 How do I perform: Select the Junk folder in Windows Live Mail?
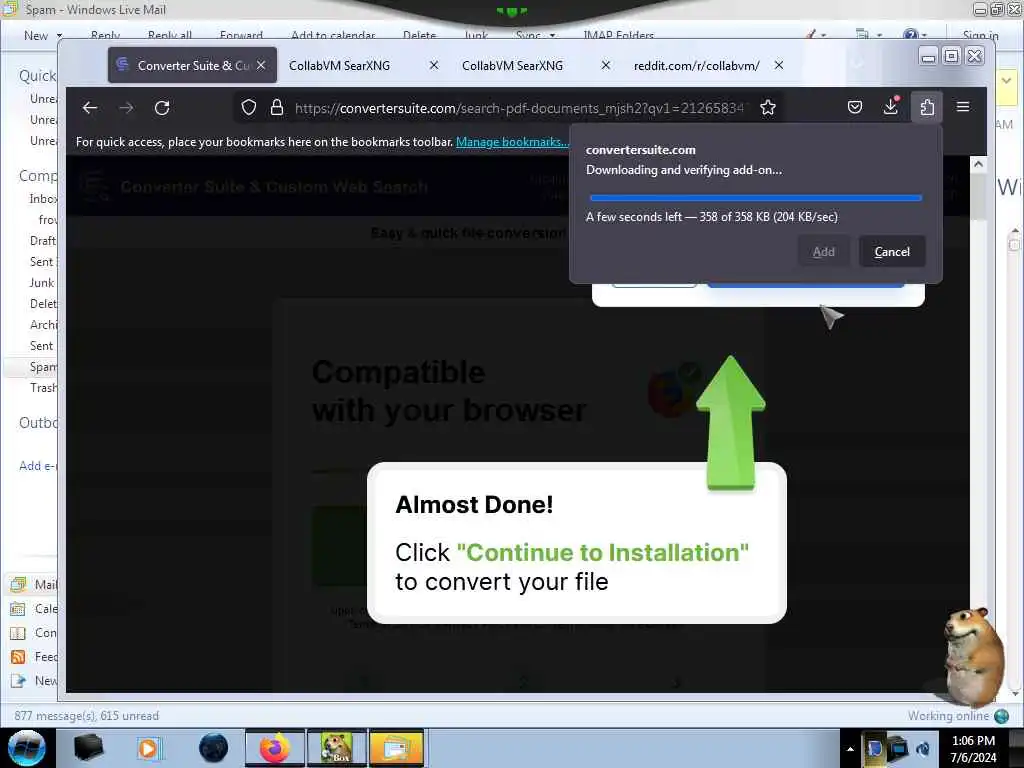[42, 283]
